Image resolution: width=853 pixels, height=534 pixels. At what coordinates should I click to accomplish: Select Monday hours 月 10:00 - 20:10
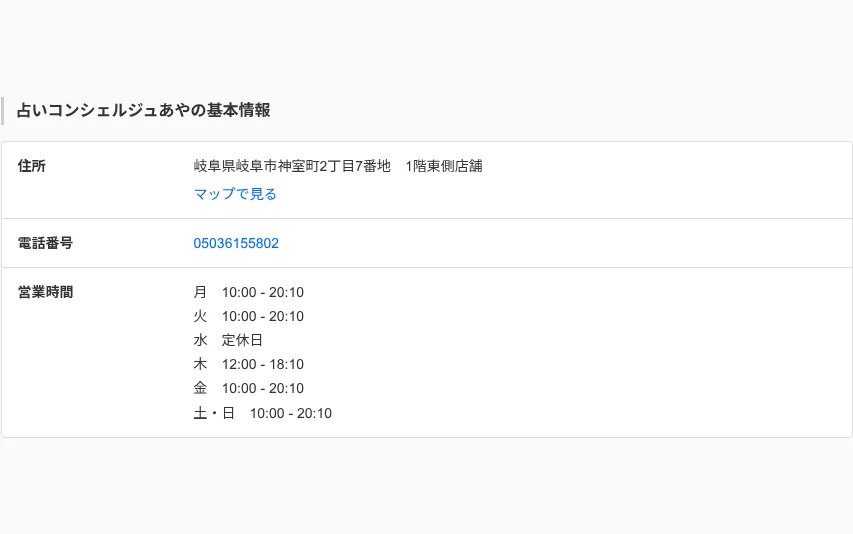[x=249, y=292]
